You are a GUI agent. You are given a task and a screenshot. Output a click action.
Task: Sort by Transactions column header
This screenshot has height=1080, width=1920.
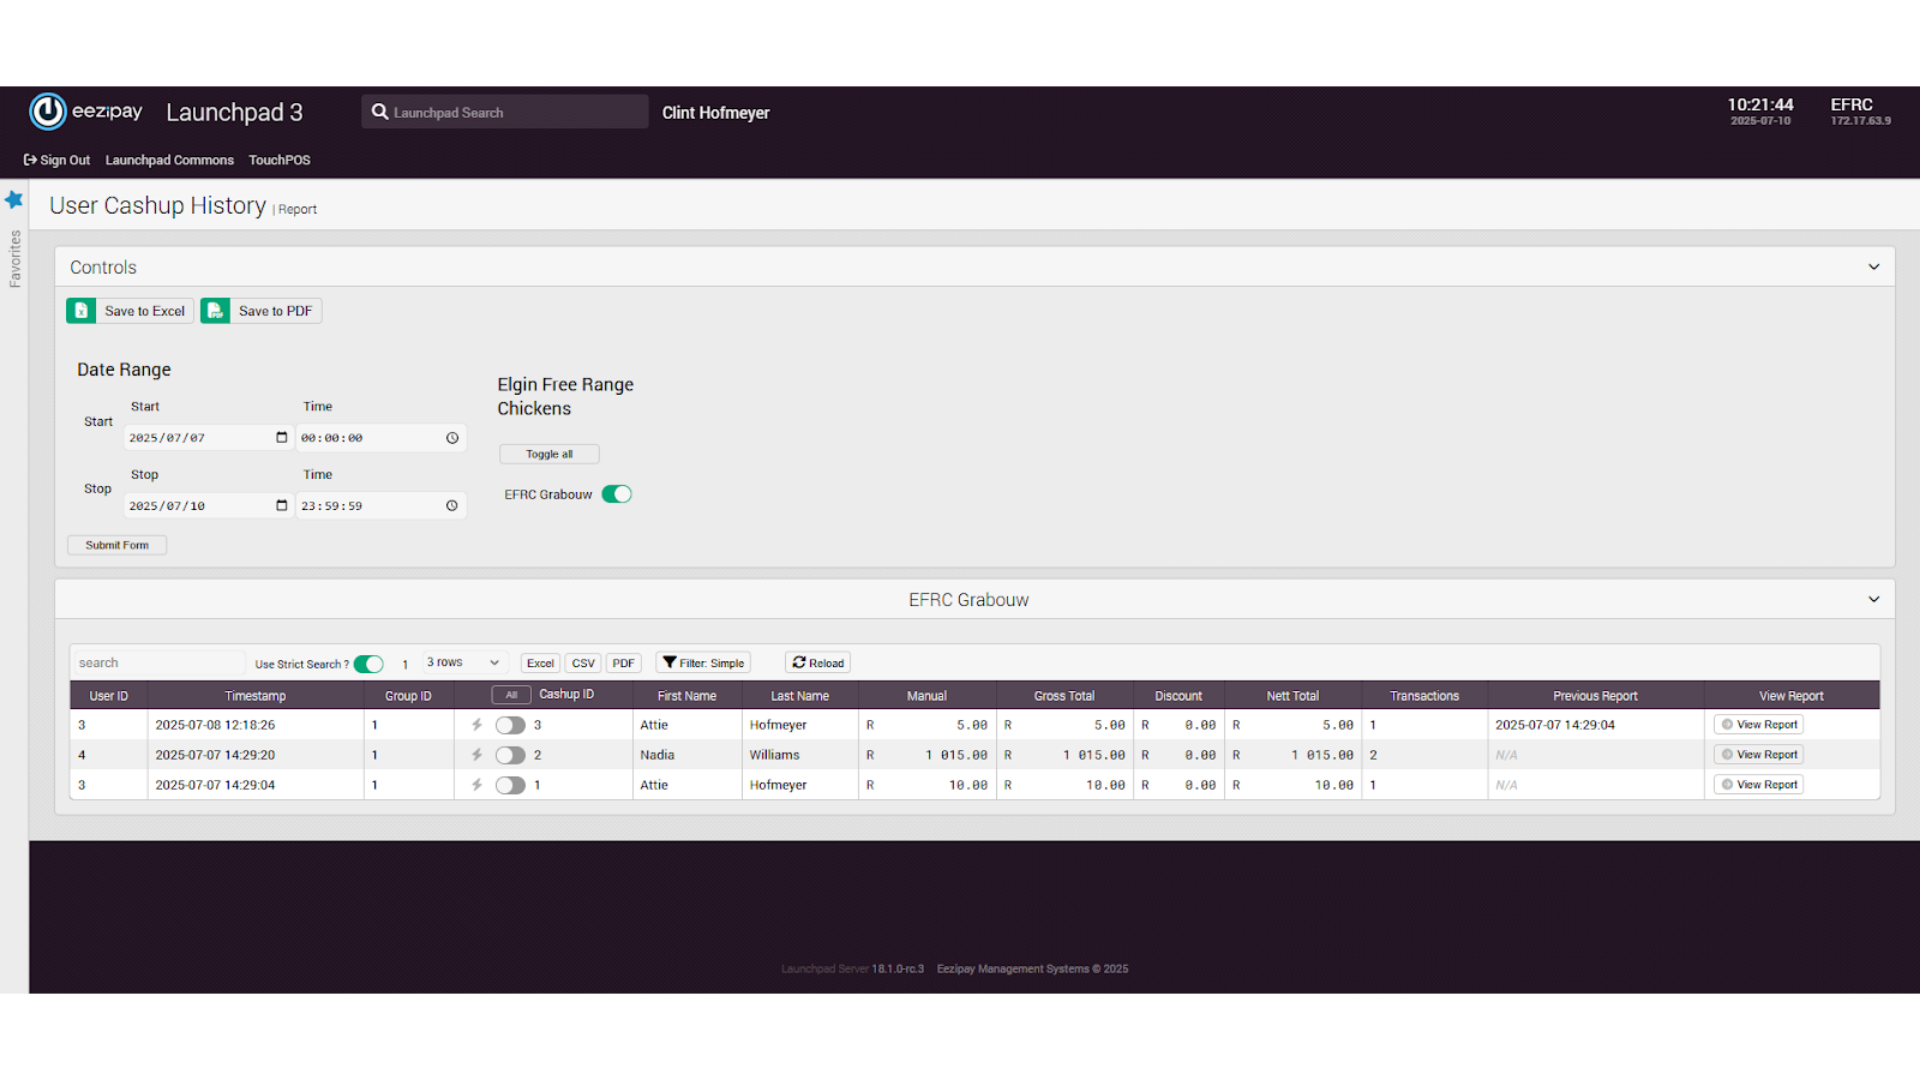click(1424, 696)
